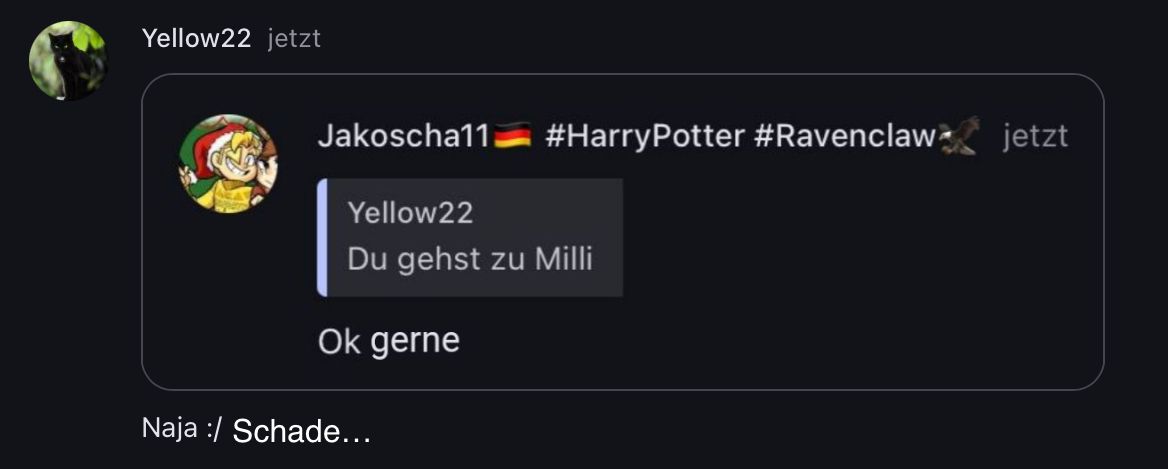The width and height of the screenshot is (1168, 469).
Task: Open the embedded quoted post card
Action: [x=622, y=232]
